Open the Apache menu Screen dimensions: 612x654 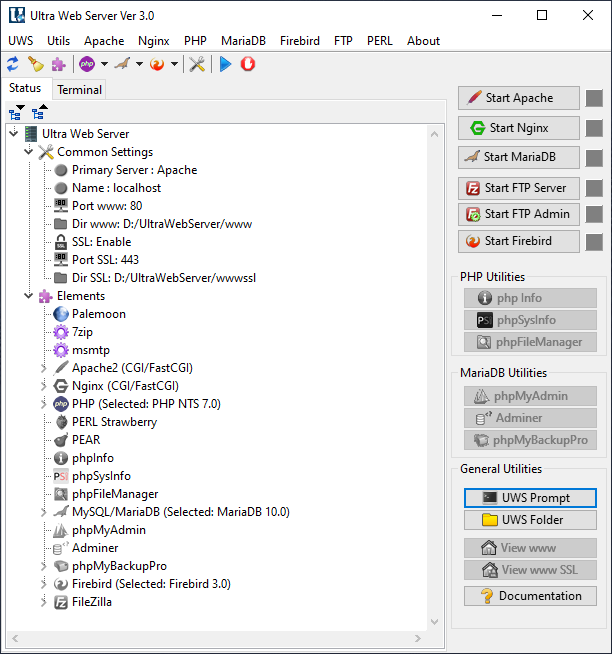click(104, 41)
